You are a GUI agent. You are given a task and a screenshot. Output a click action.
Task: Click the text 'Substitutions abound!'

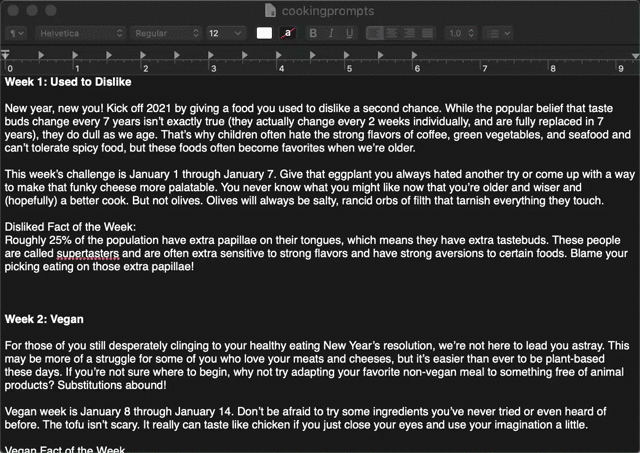tap(112, 385)
